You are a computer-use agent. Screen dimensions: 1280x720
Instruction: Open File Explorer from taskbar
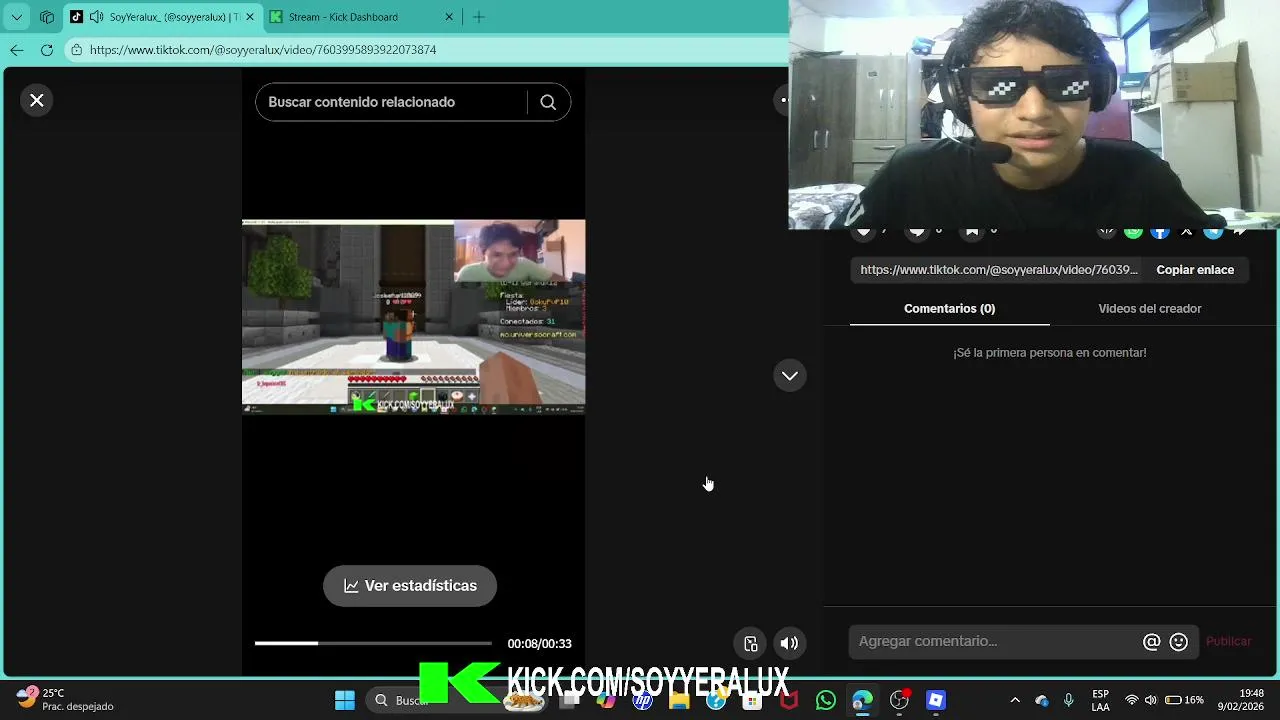(x=680, y=700)
